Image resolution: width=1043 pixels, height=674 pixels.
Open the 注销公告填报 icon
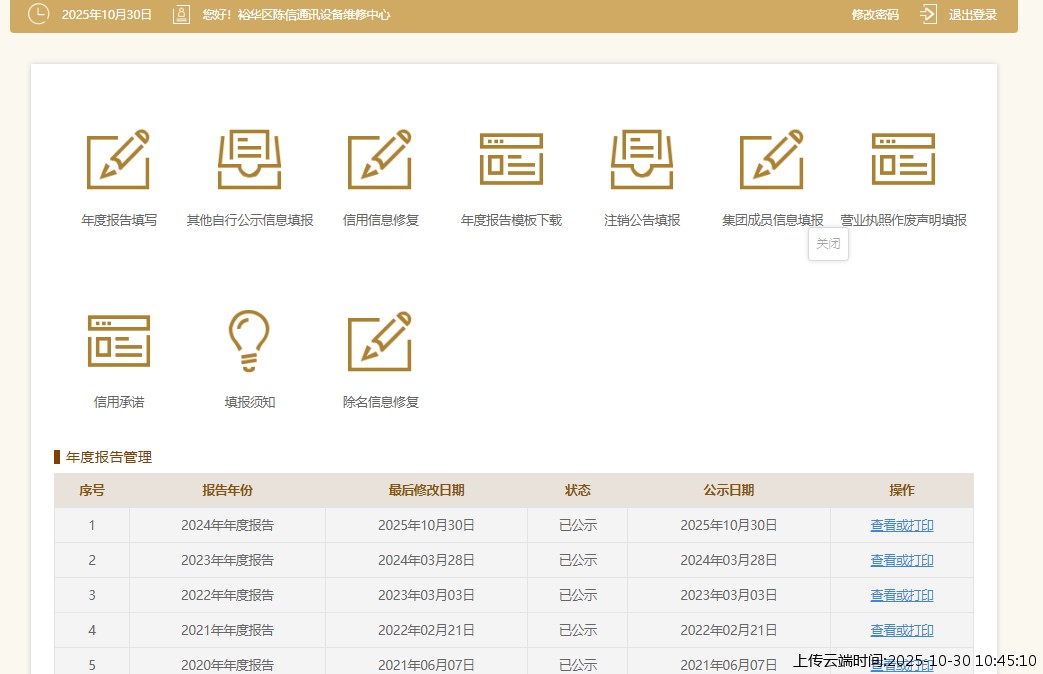pyautogui.click(x=642, y=159)
